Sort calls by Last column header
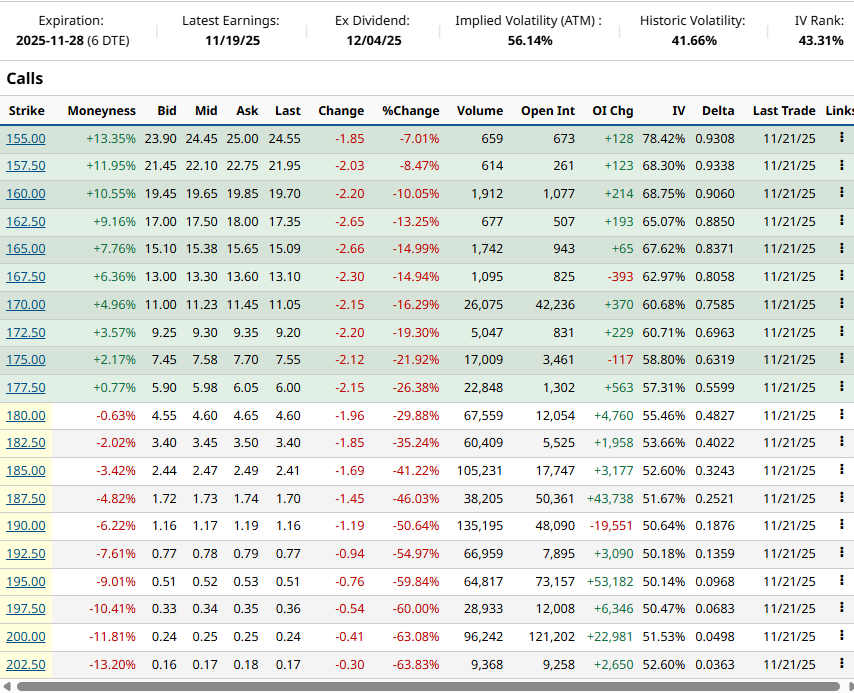Viewport: 854px width, 693px height. click(x=288, y=111)
